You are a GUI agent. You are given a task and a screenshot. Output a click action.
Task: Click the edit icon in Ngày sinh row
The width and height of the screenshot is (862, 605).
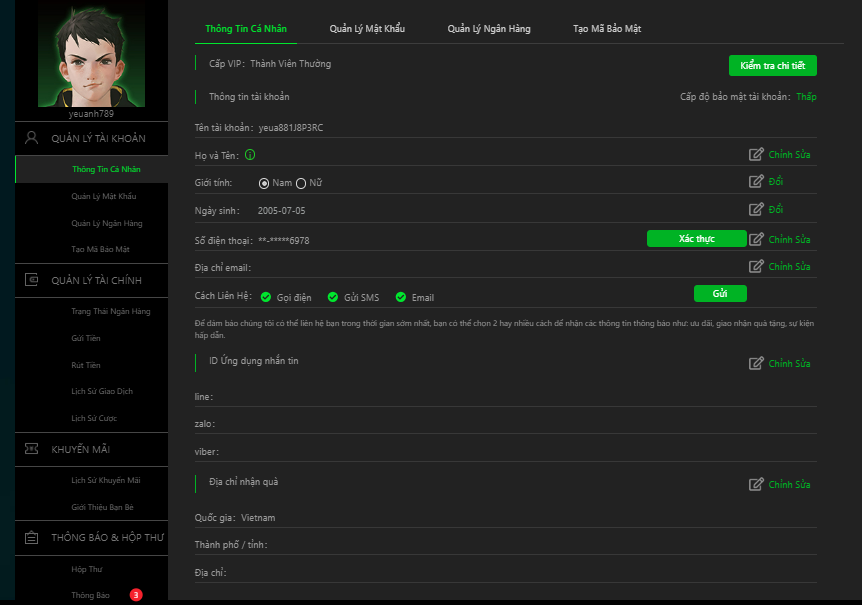click(756, 209)
